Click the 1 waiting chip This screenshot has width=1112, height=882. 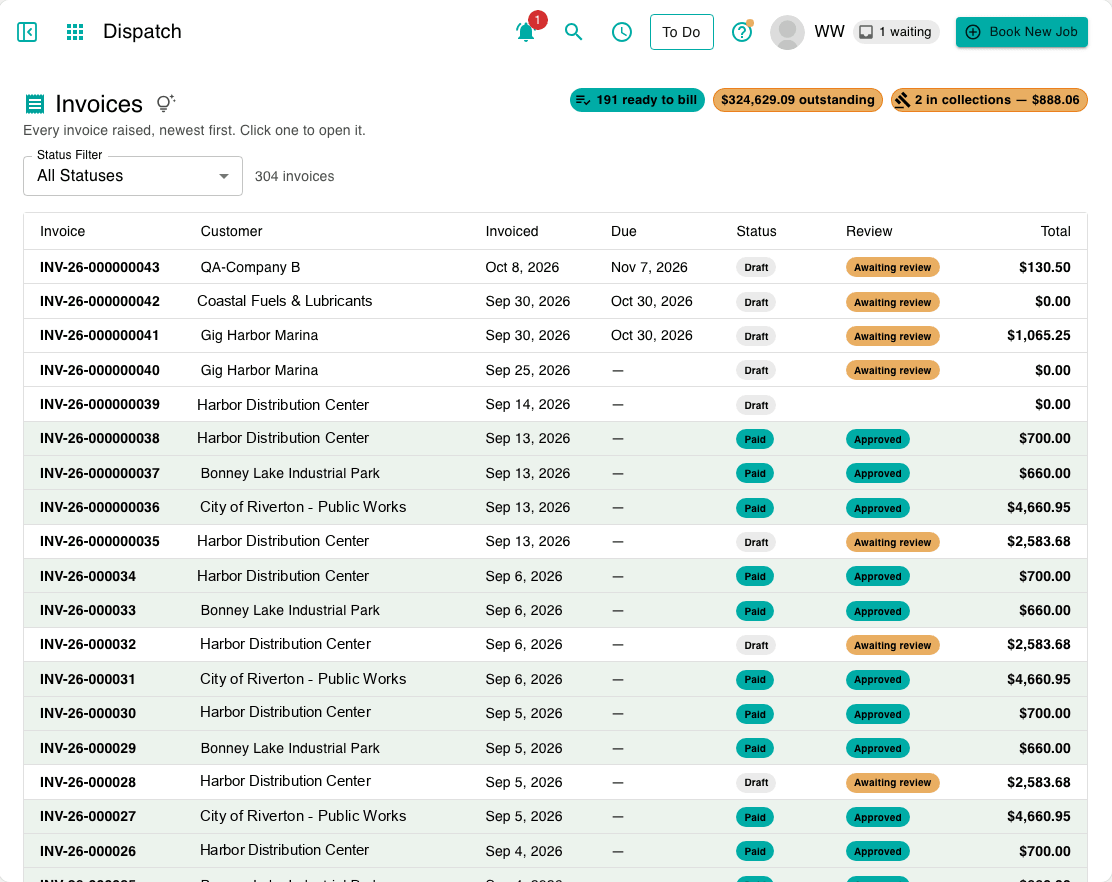tap(896, 32)
